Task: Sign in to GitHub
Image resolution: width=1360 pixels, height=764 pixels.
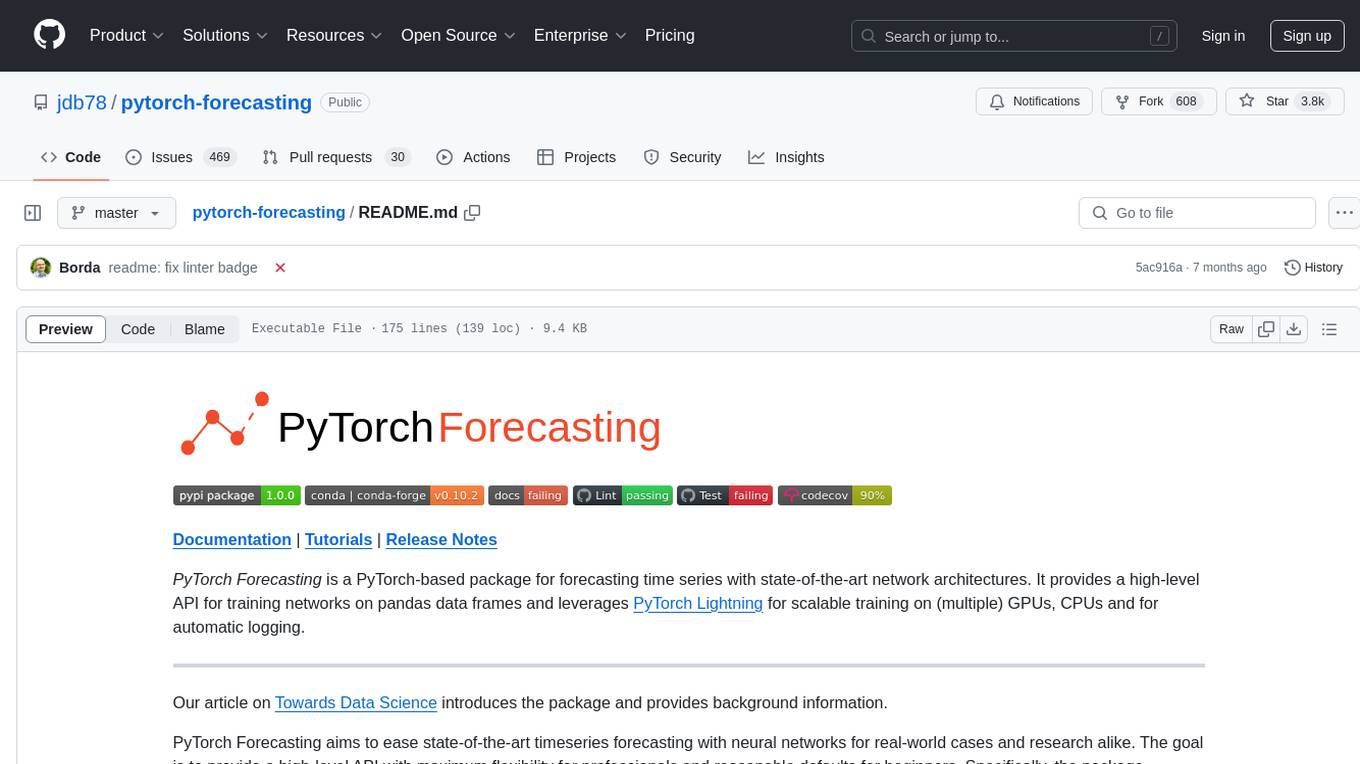Action: (x=1223, y=36)
